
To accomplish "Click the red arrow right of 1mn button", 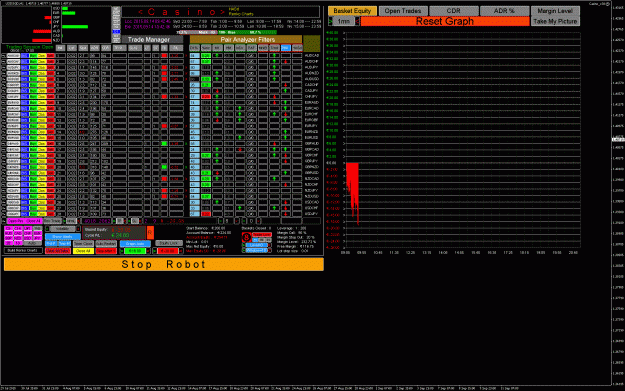I will [x=357, y=21].
